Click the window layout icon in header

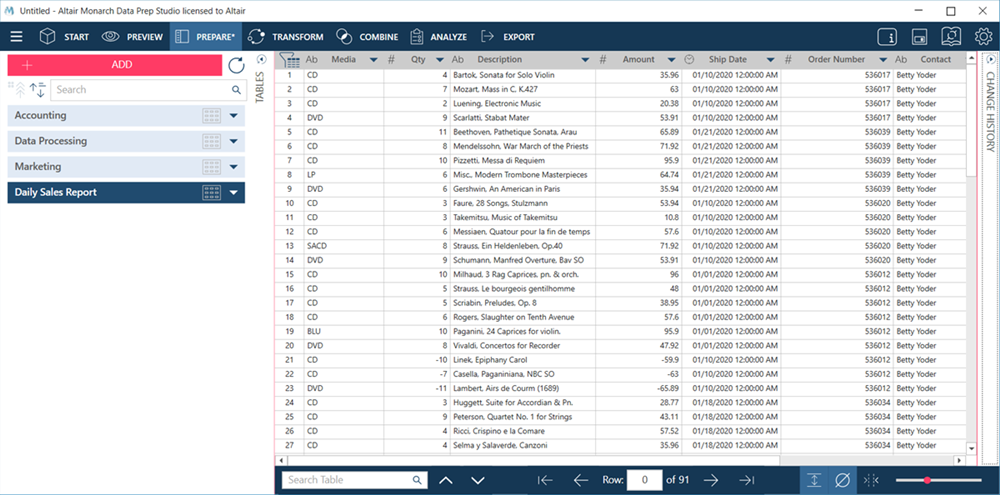(x=919, y=37)
